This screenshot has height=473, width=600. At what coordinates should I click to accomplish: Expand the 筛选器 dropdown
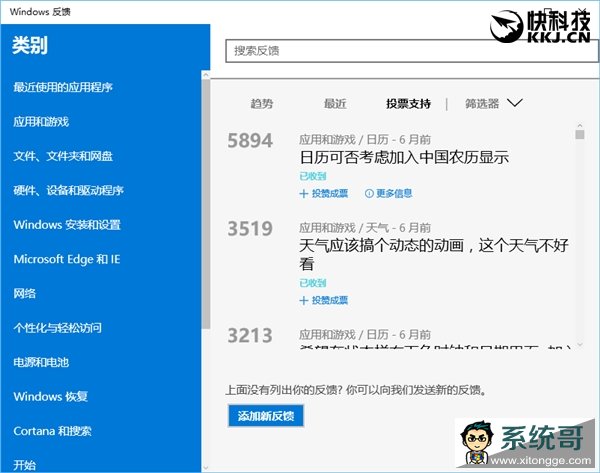pyautogui.click(x=494, y=103)
